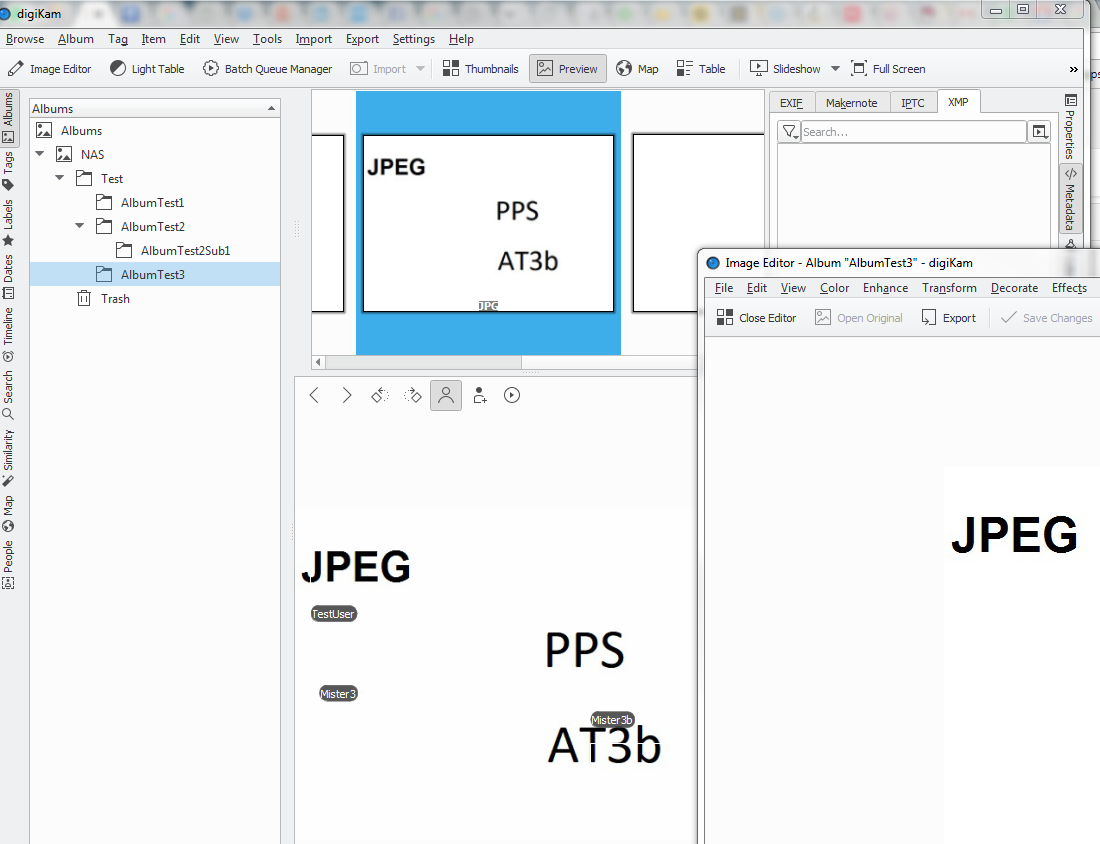This screenshot has width=1100, height=844.
Task: Click Export in the Image Editor
Action: pos(948,318)
